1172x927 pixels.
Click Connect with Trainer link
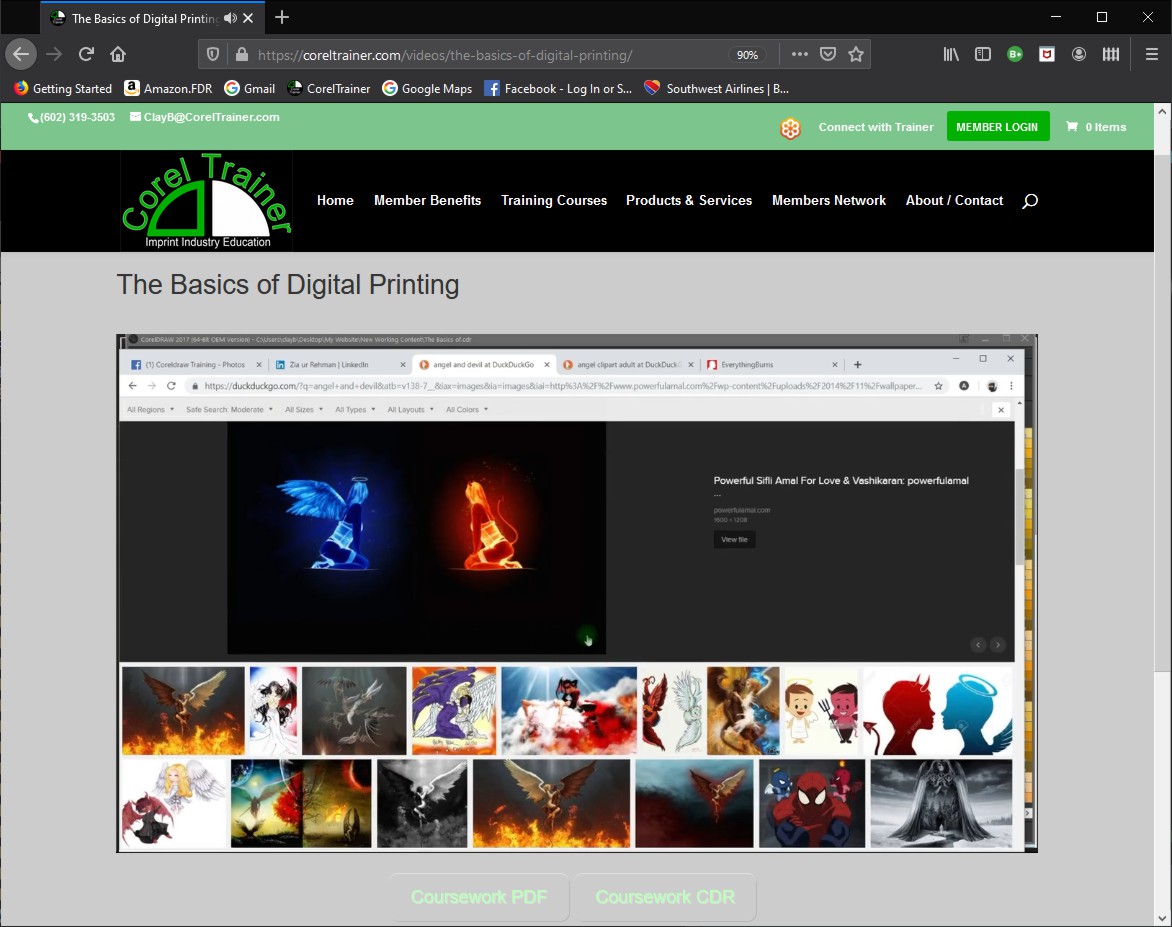point(876,127)
